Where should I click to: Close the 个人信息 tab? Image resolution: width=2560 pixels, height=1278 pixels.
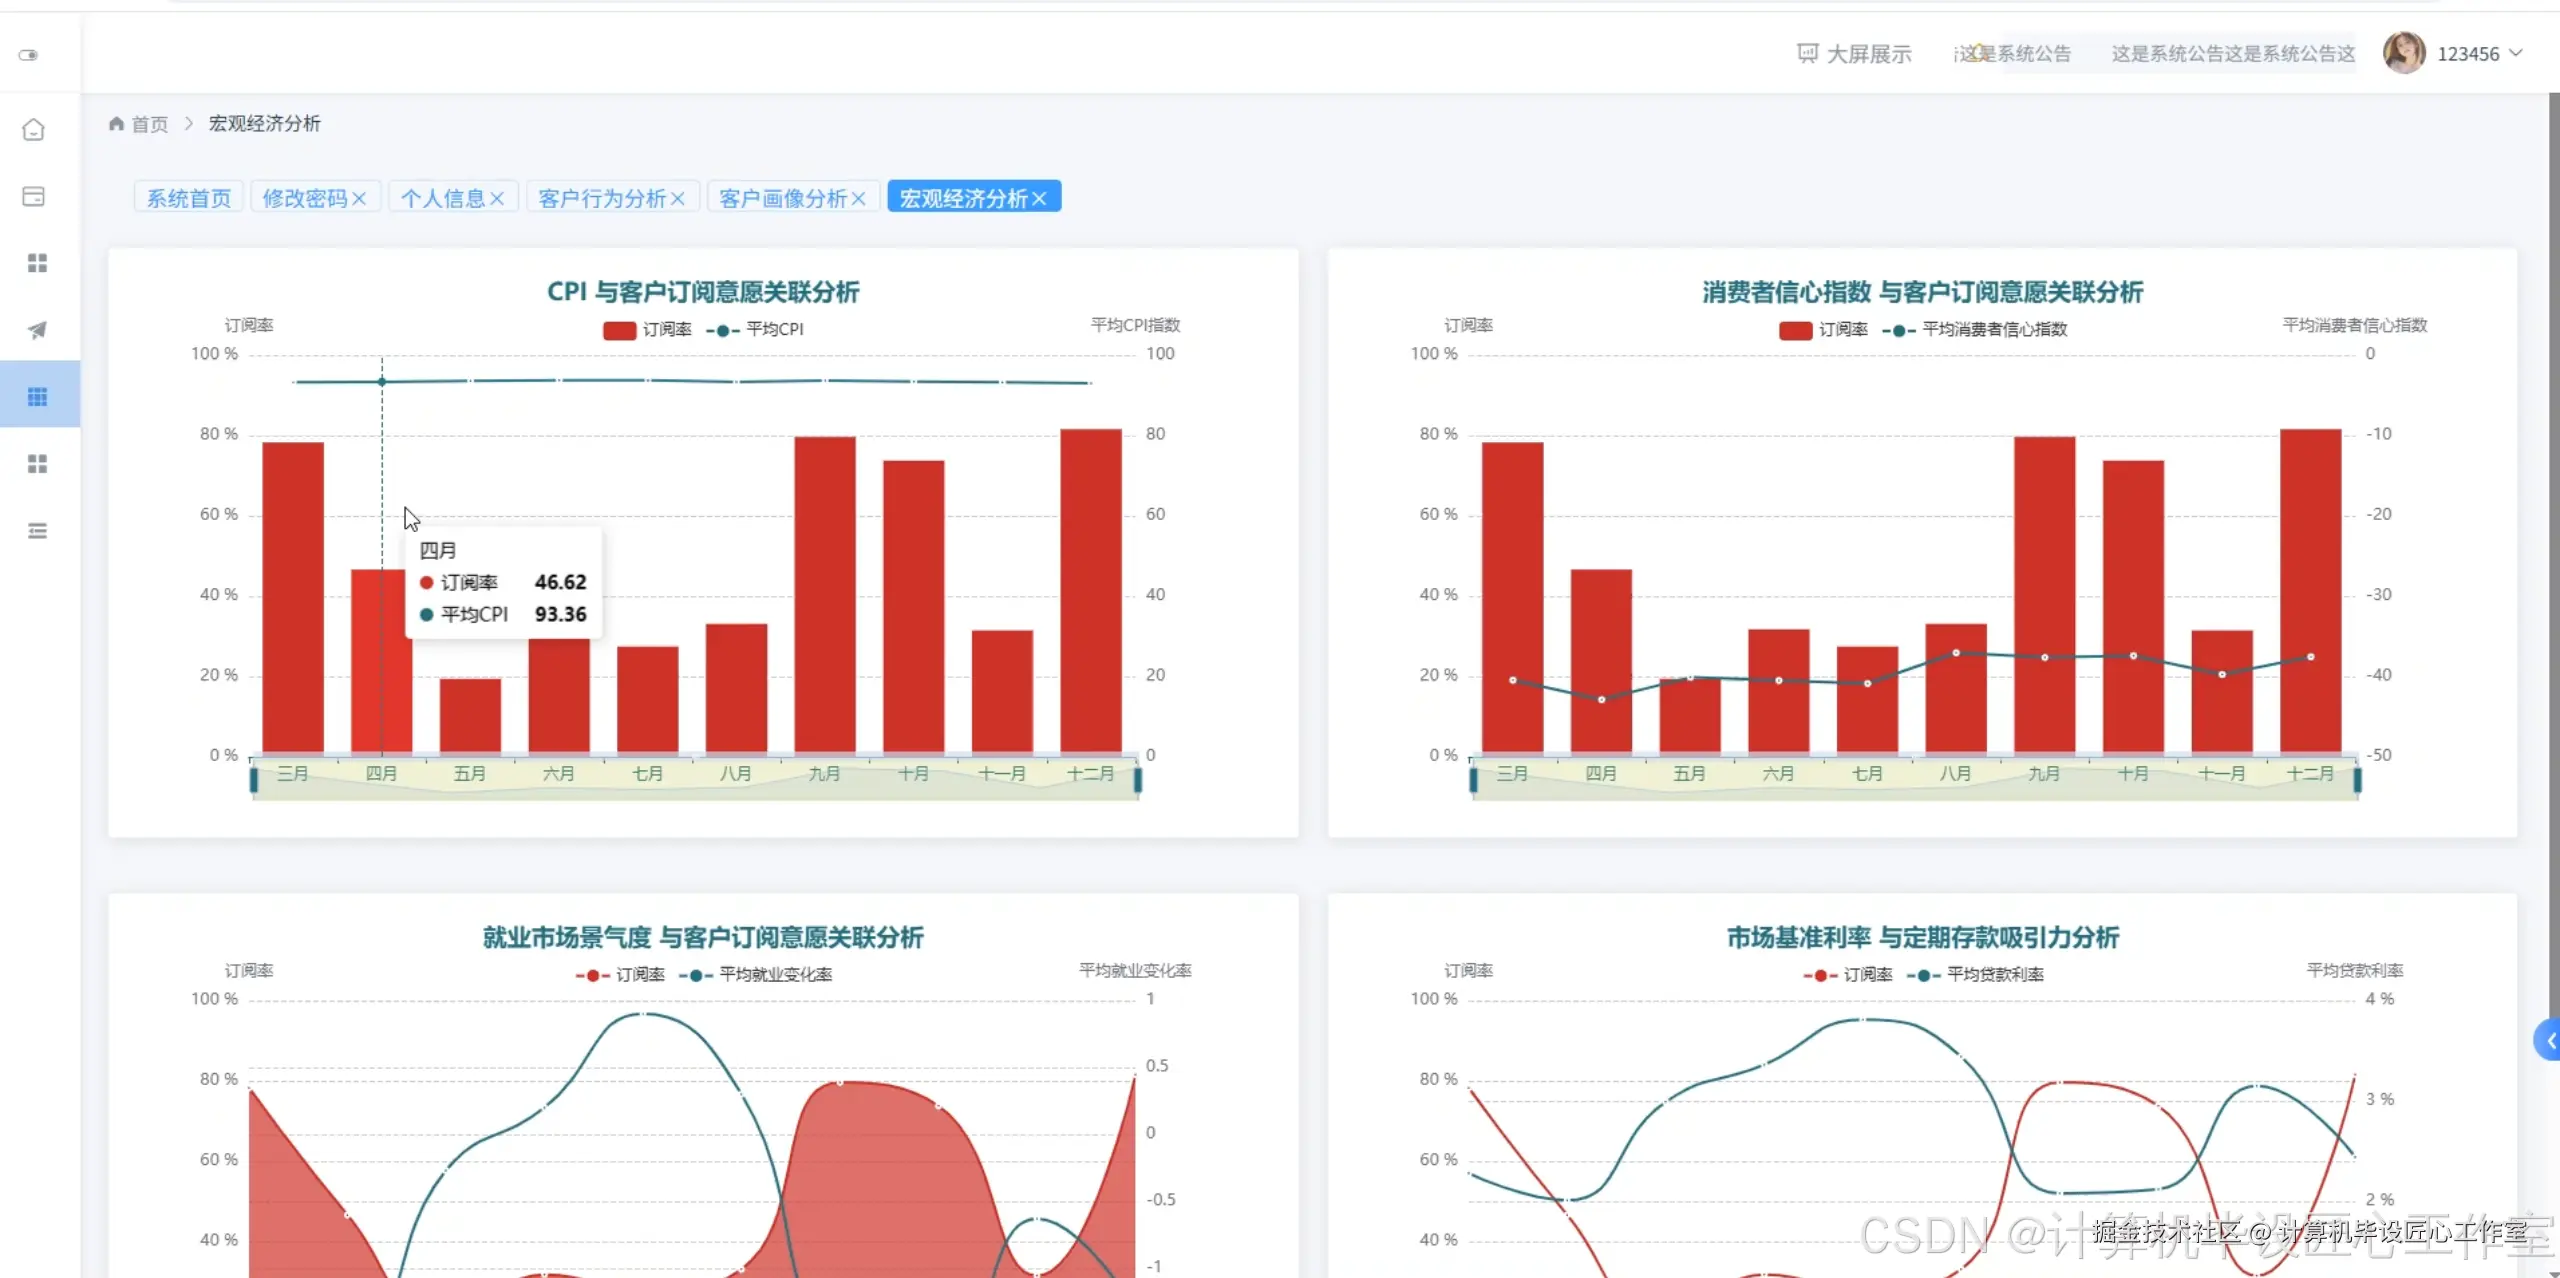(497, 199)
